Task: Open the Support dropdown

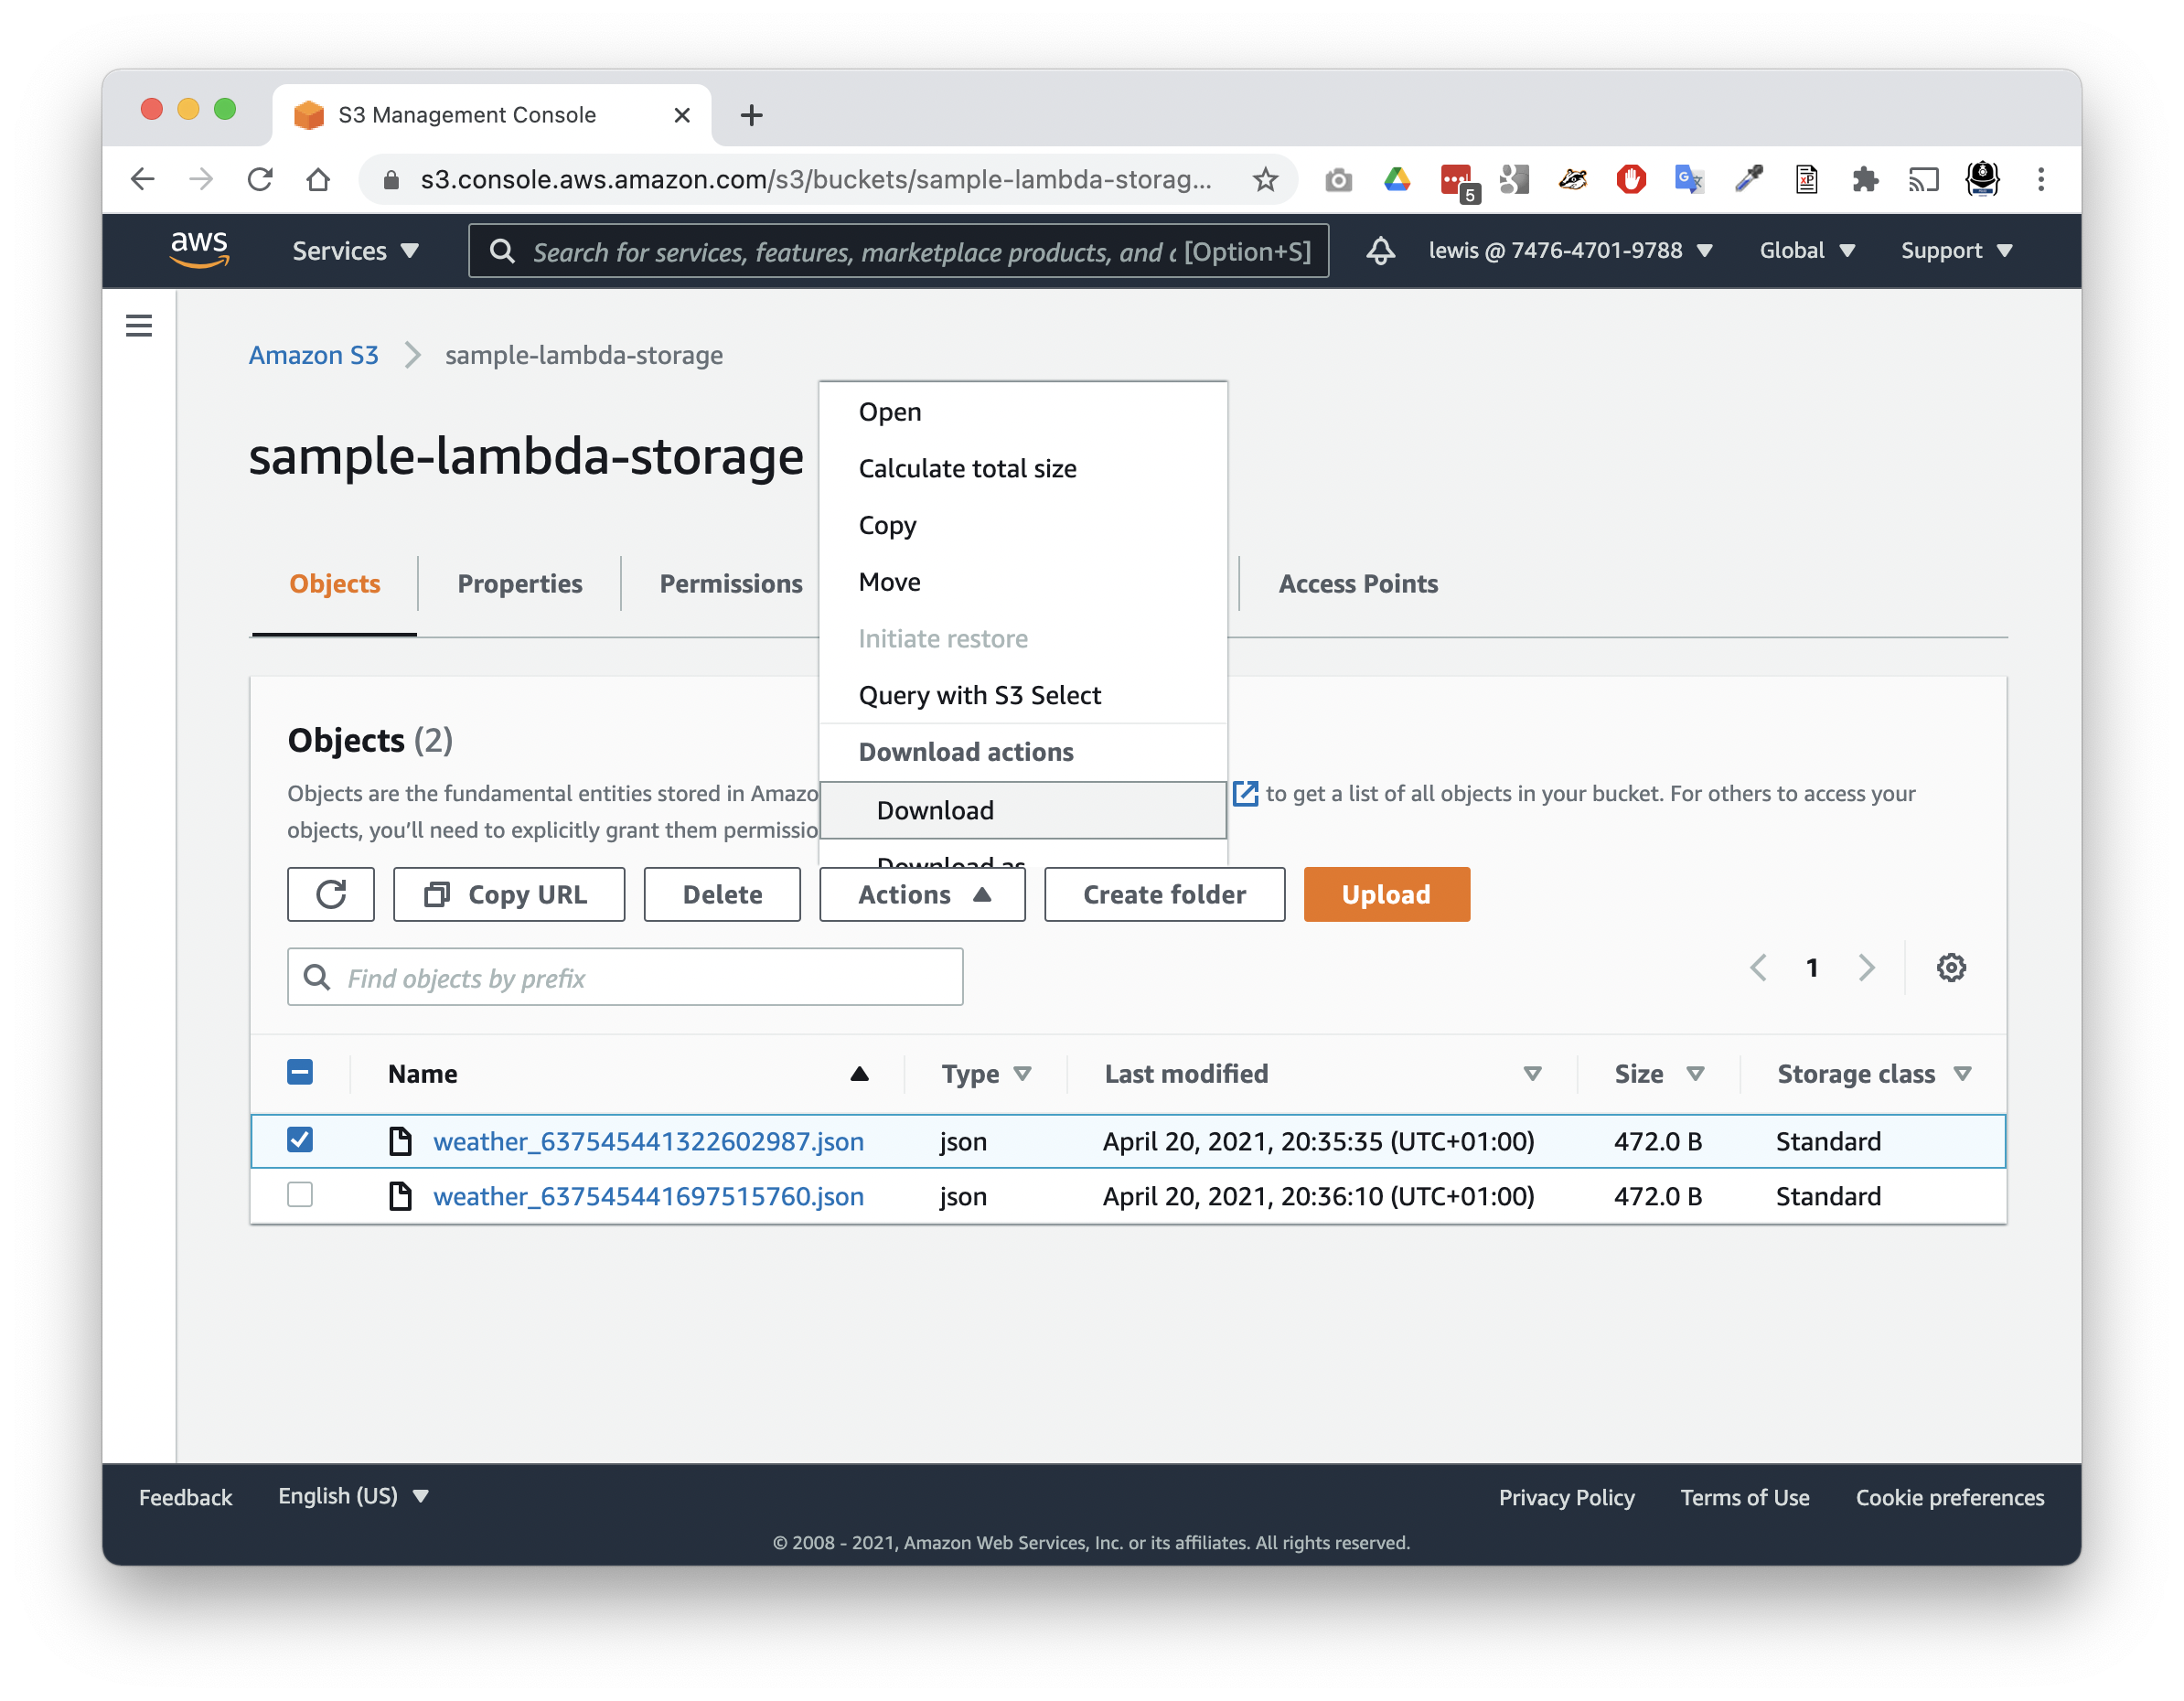Action: point(1956,250)
